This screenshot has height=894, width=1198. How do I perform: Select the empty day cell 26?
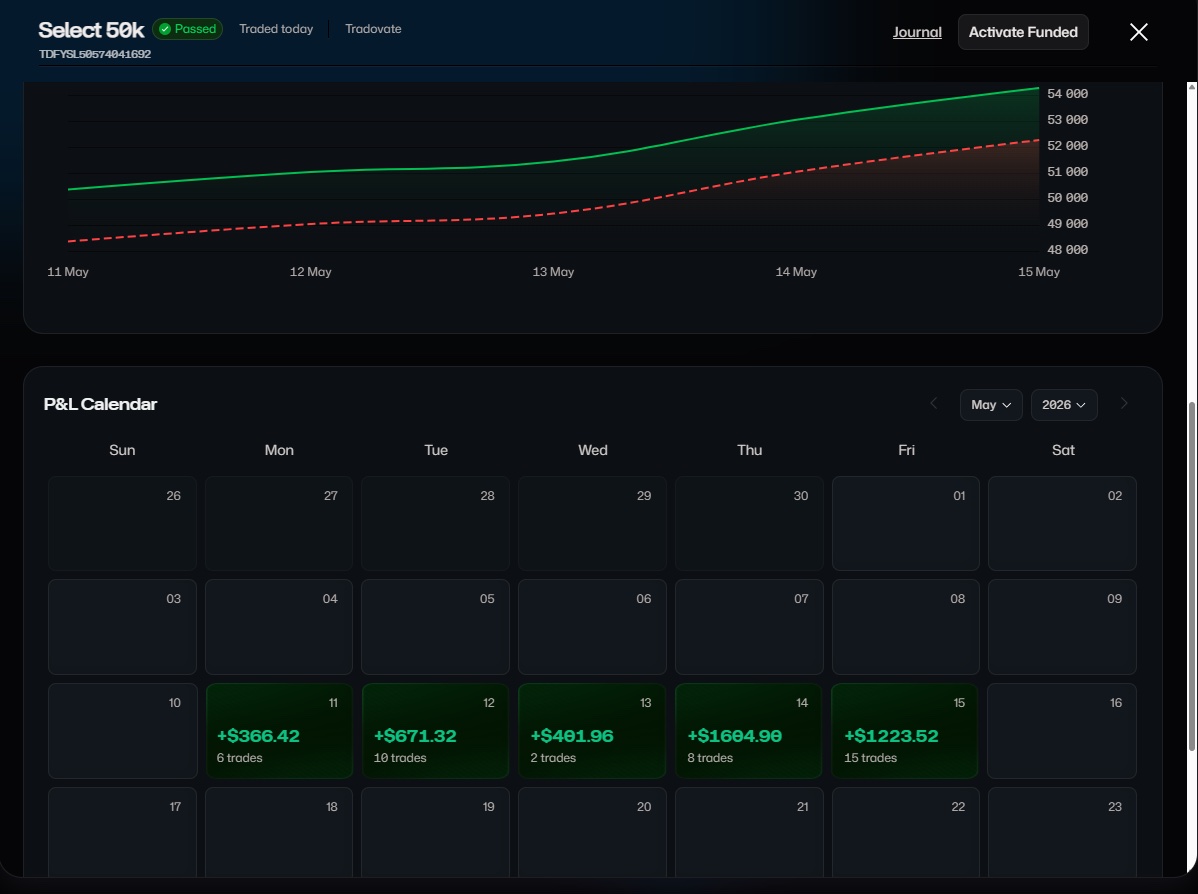click(x=122, y=523)
